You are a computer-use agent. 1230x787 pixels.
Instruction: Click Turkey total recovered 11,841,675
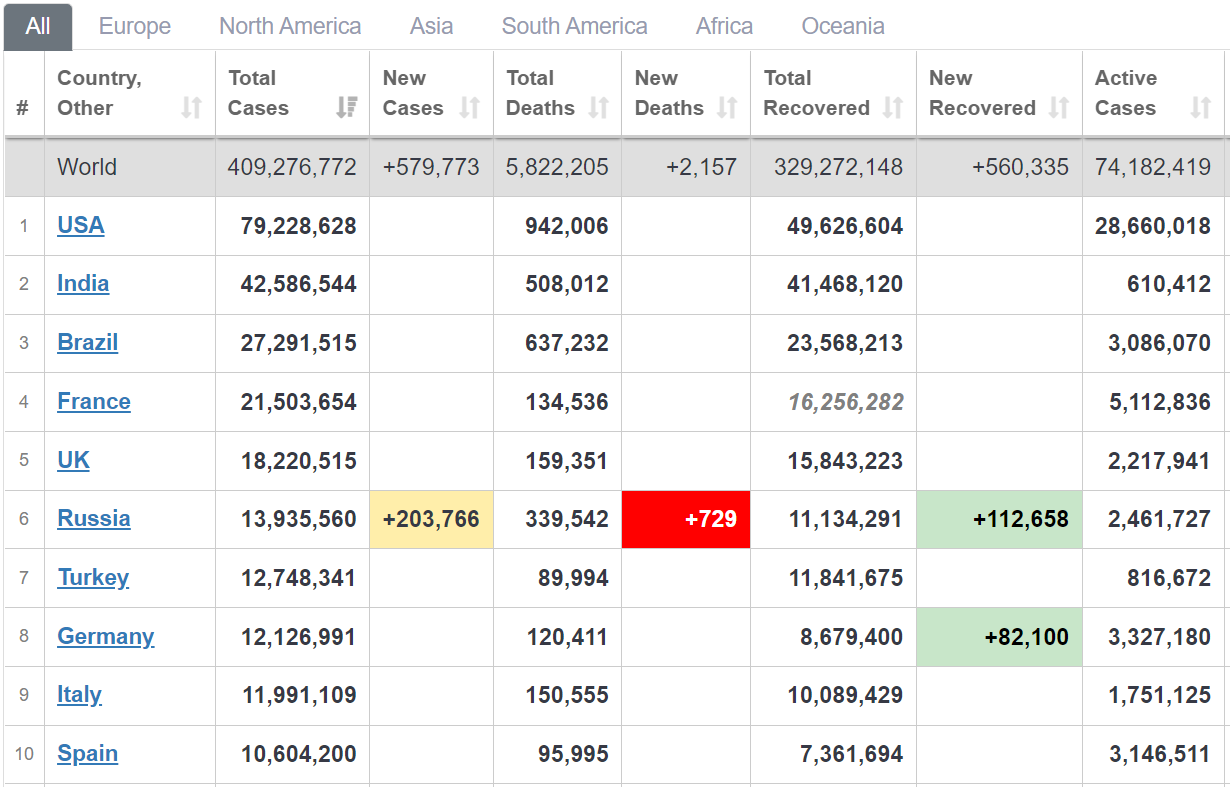point(846,579)
